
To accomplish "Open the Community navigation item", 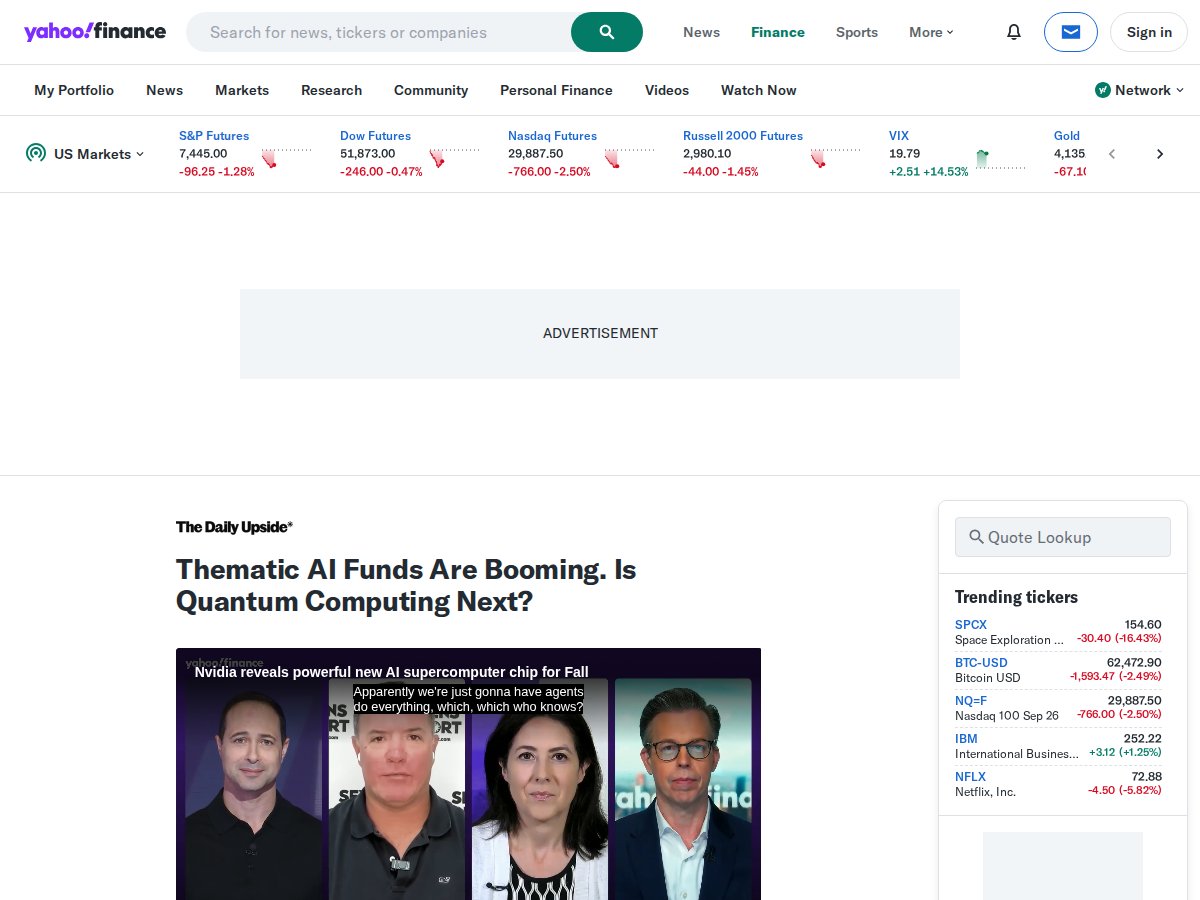I will pyautogui.click(x=431, y=90).
